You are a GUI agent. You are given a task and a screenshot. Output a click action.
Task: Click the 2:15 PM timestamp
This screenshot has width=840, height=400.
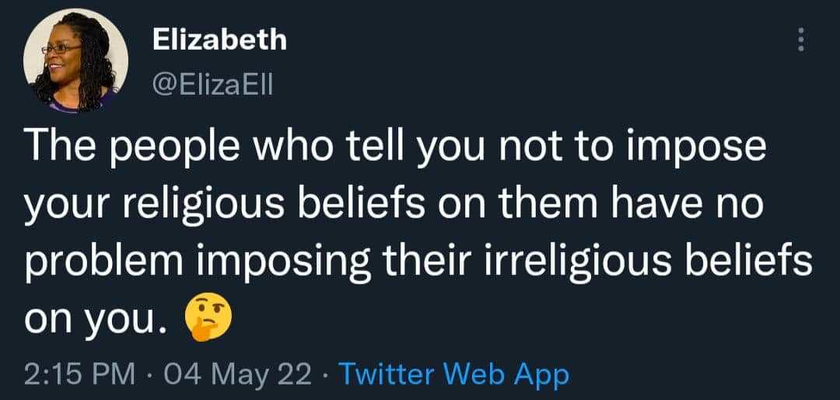pyautogui.click(x=80, y=374)
